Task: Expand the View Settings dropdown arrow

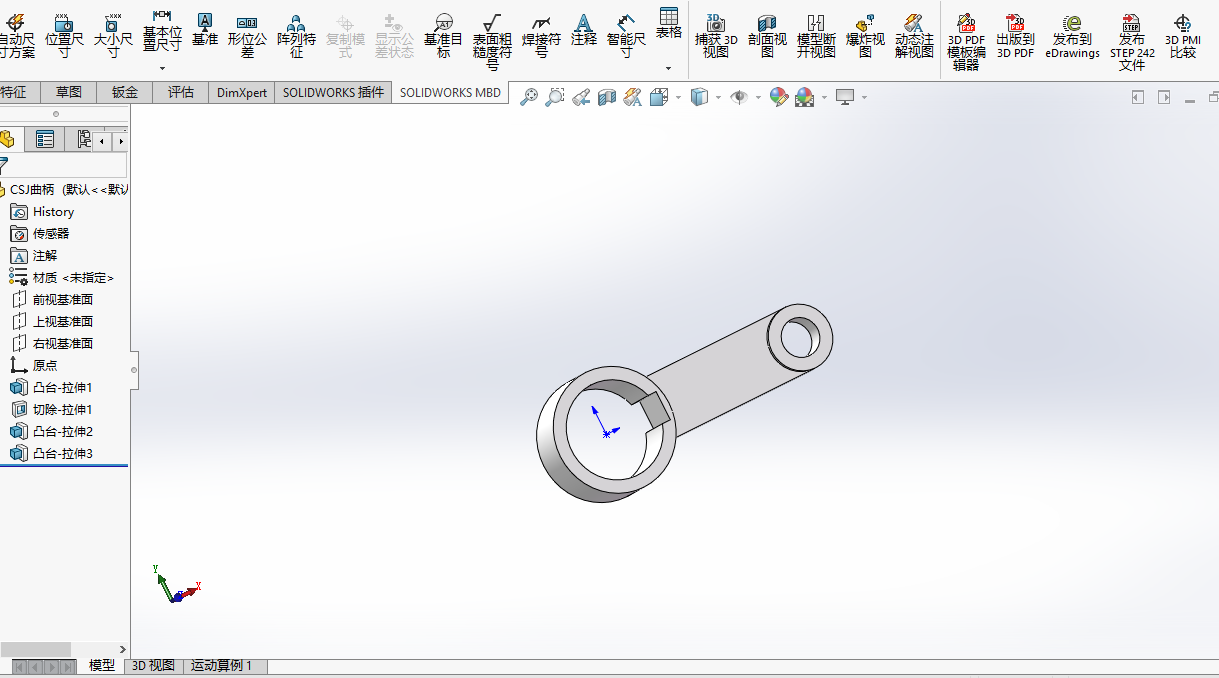Action: tap(864, 98)
